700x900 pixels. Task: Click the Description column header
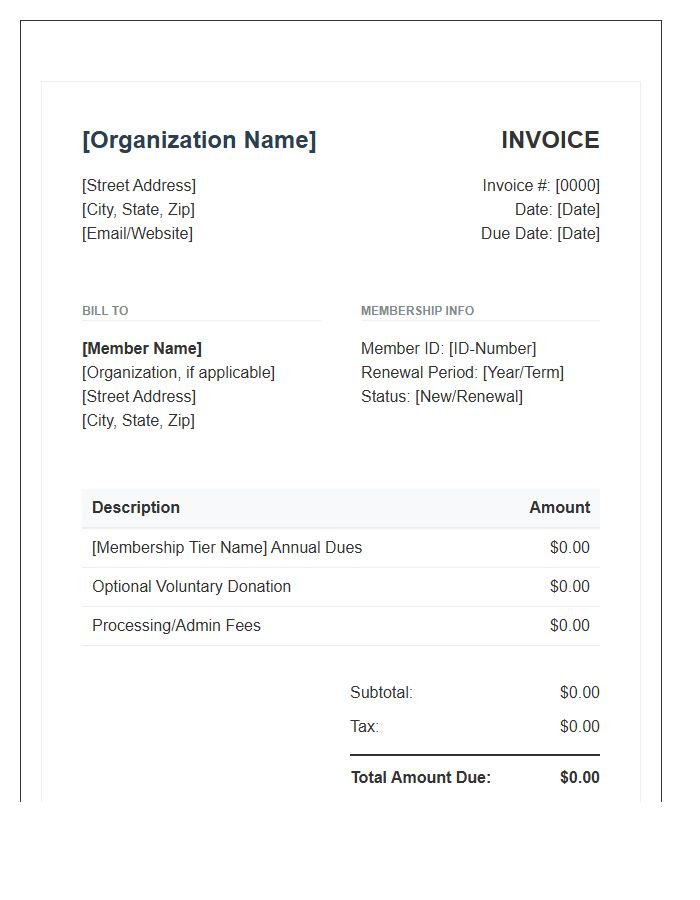pyautogui.click(x=136, y=507)
